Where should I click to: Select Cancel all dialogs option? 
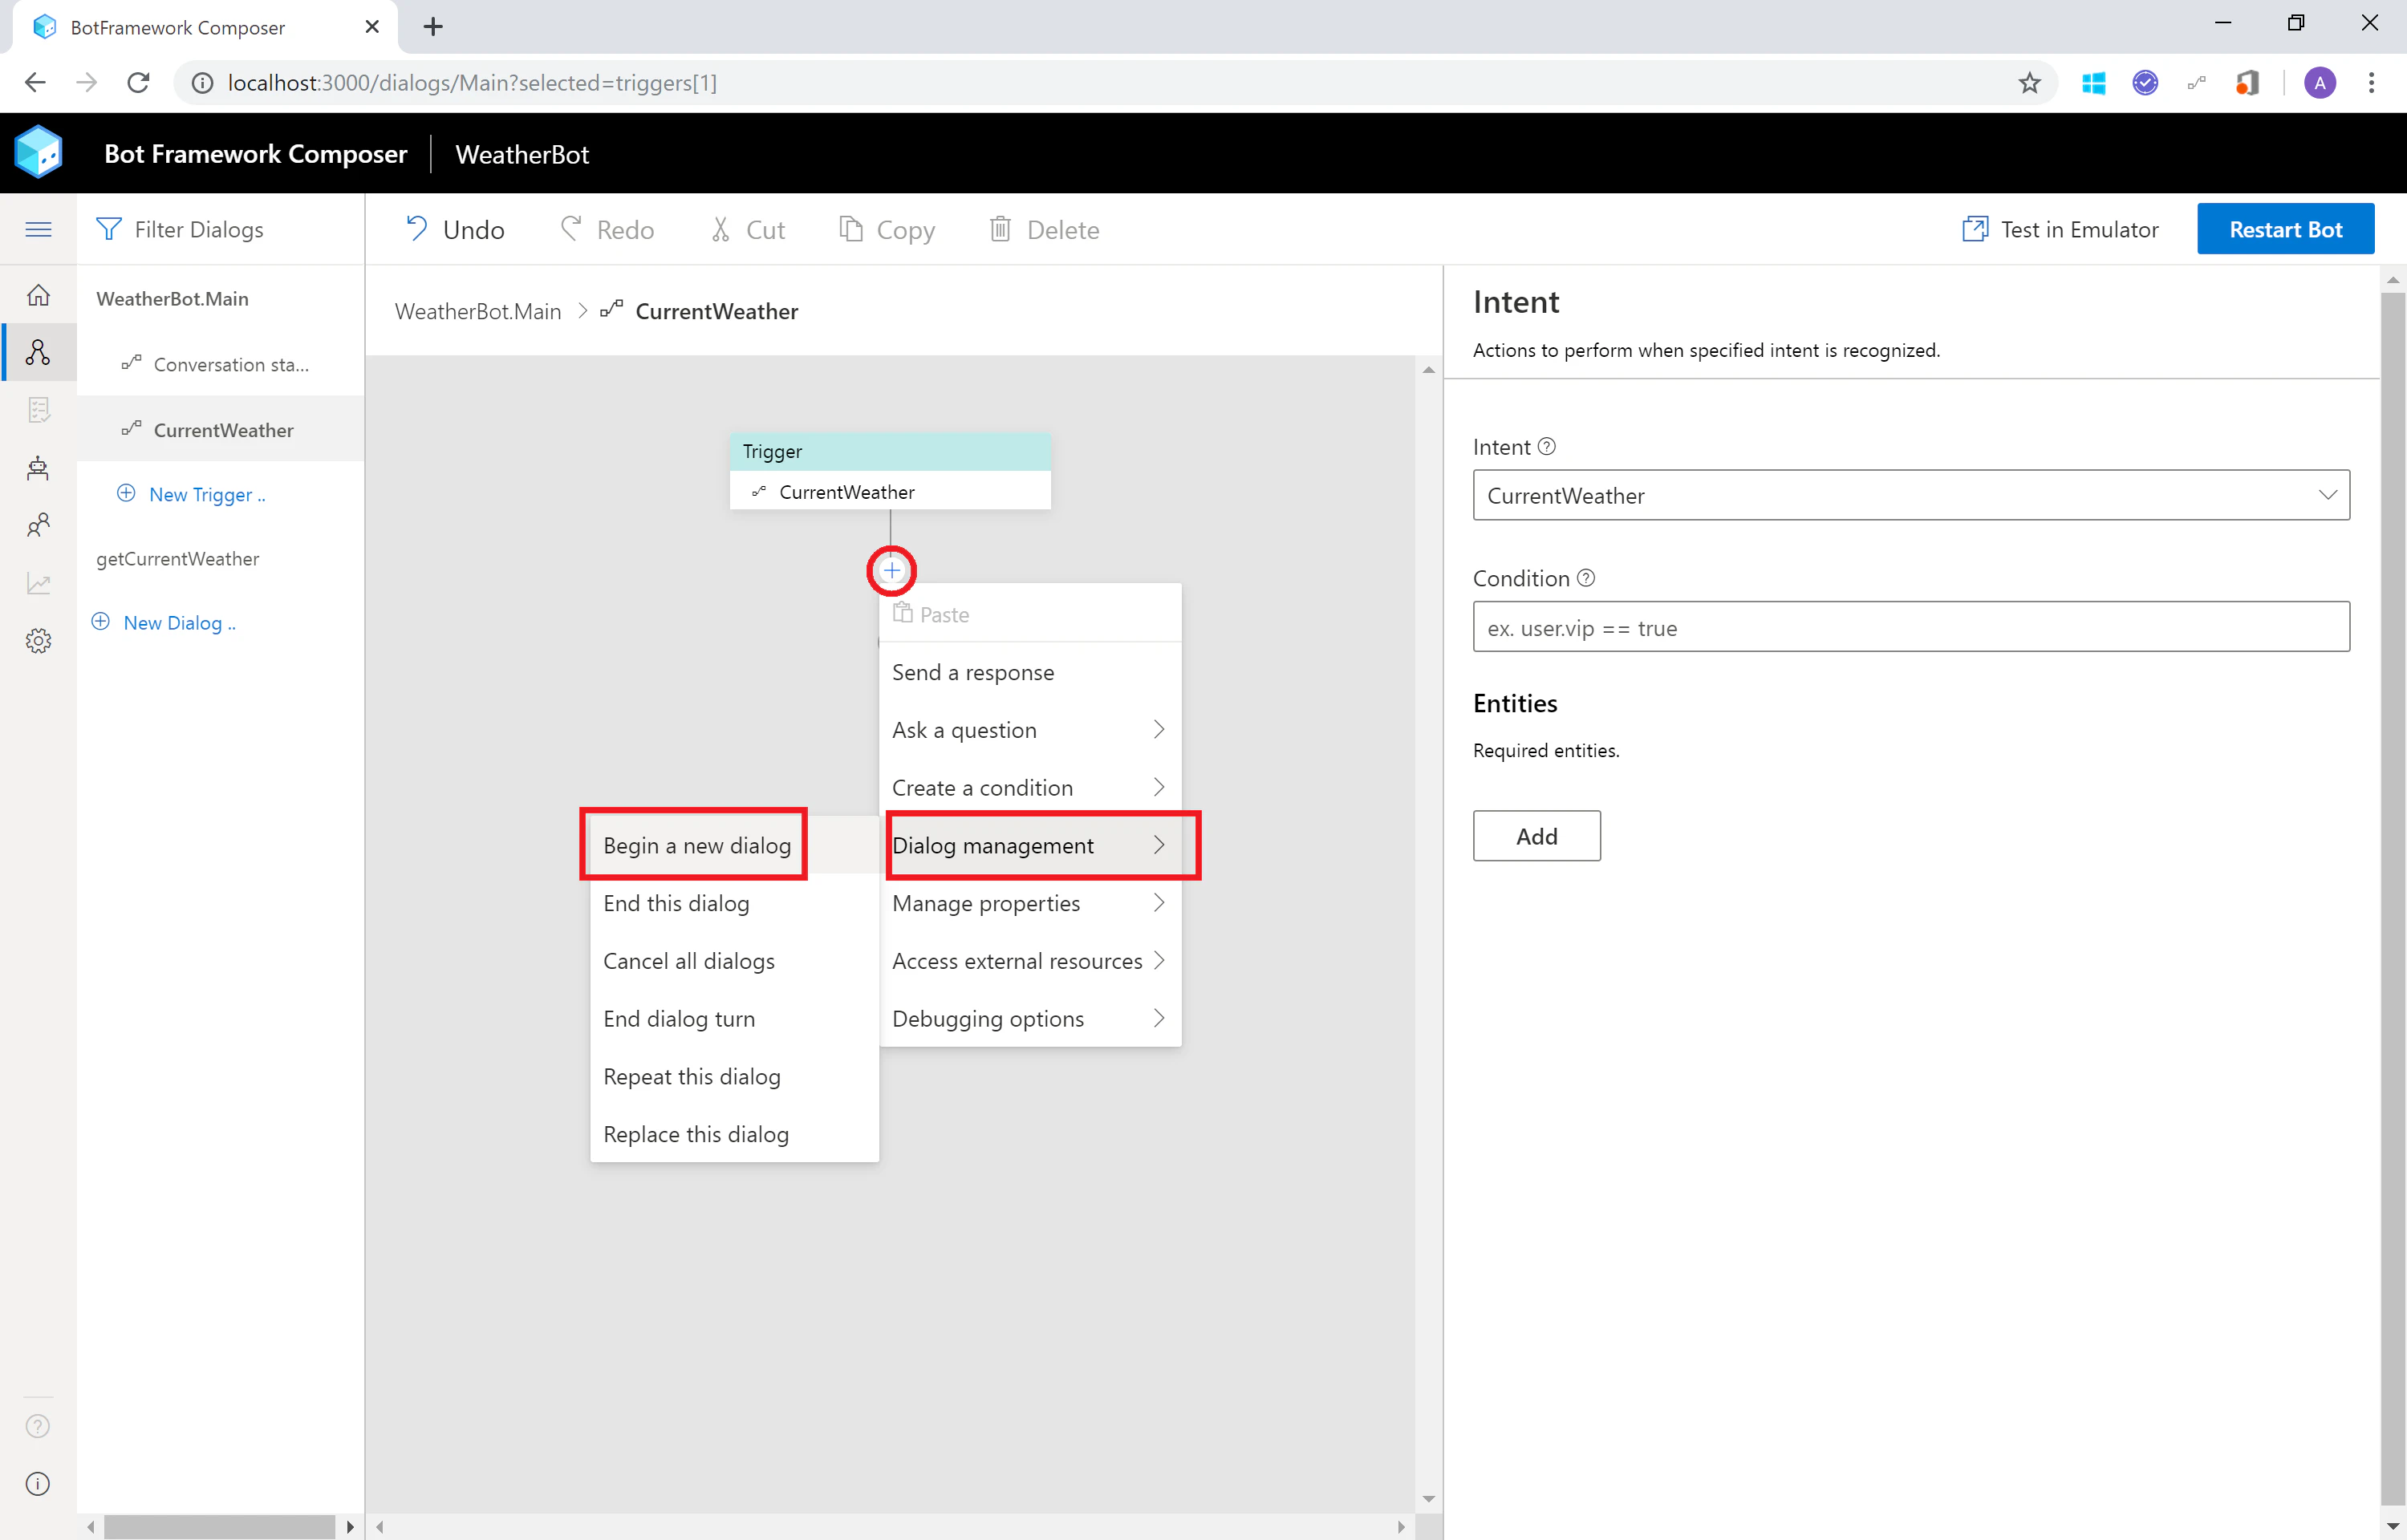point(734,961)
